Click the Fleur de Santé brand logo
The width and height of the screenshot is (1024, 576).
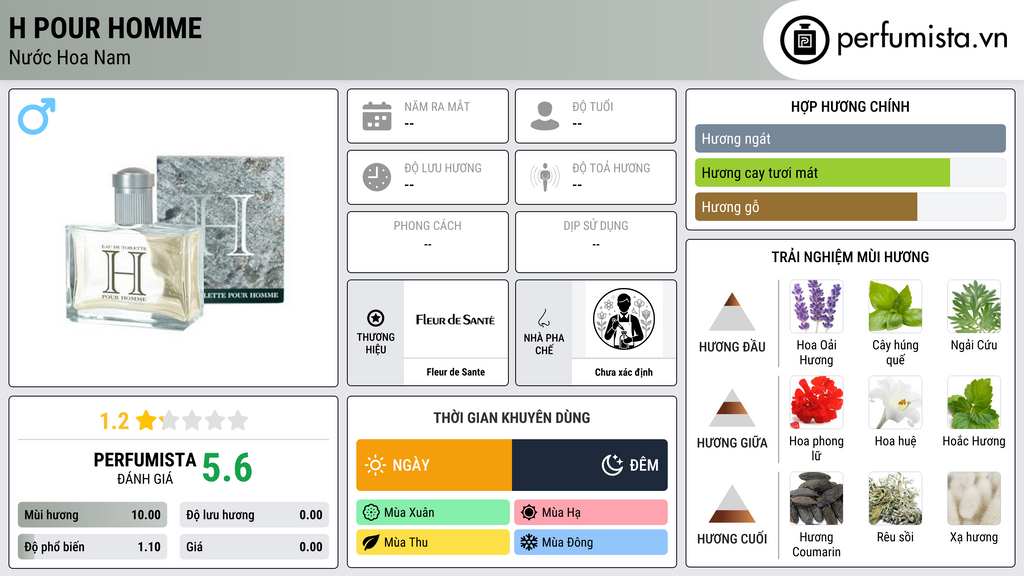click(x=455, y=319)
